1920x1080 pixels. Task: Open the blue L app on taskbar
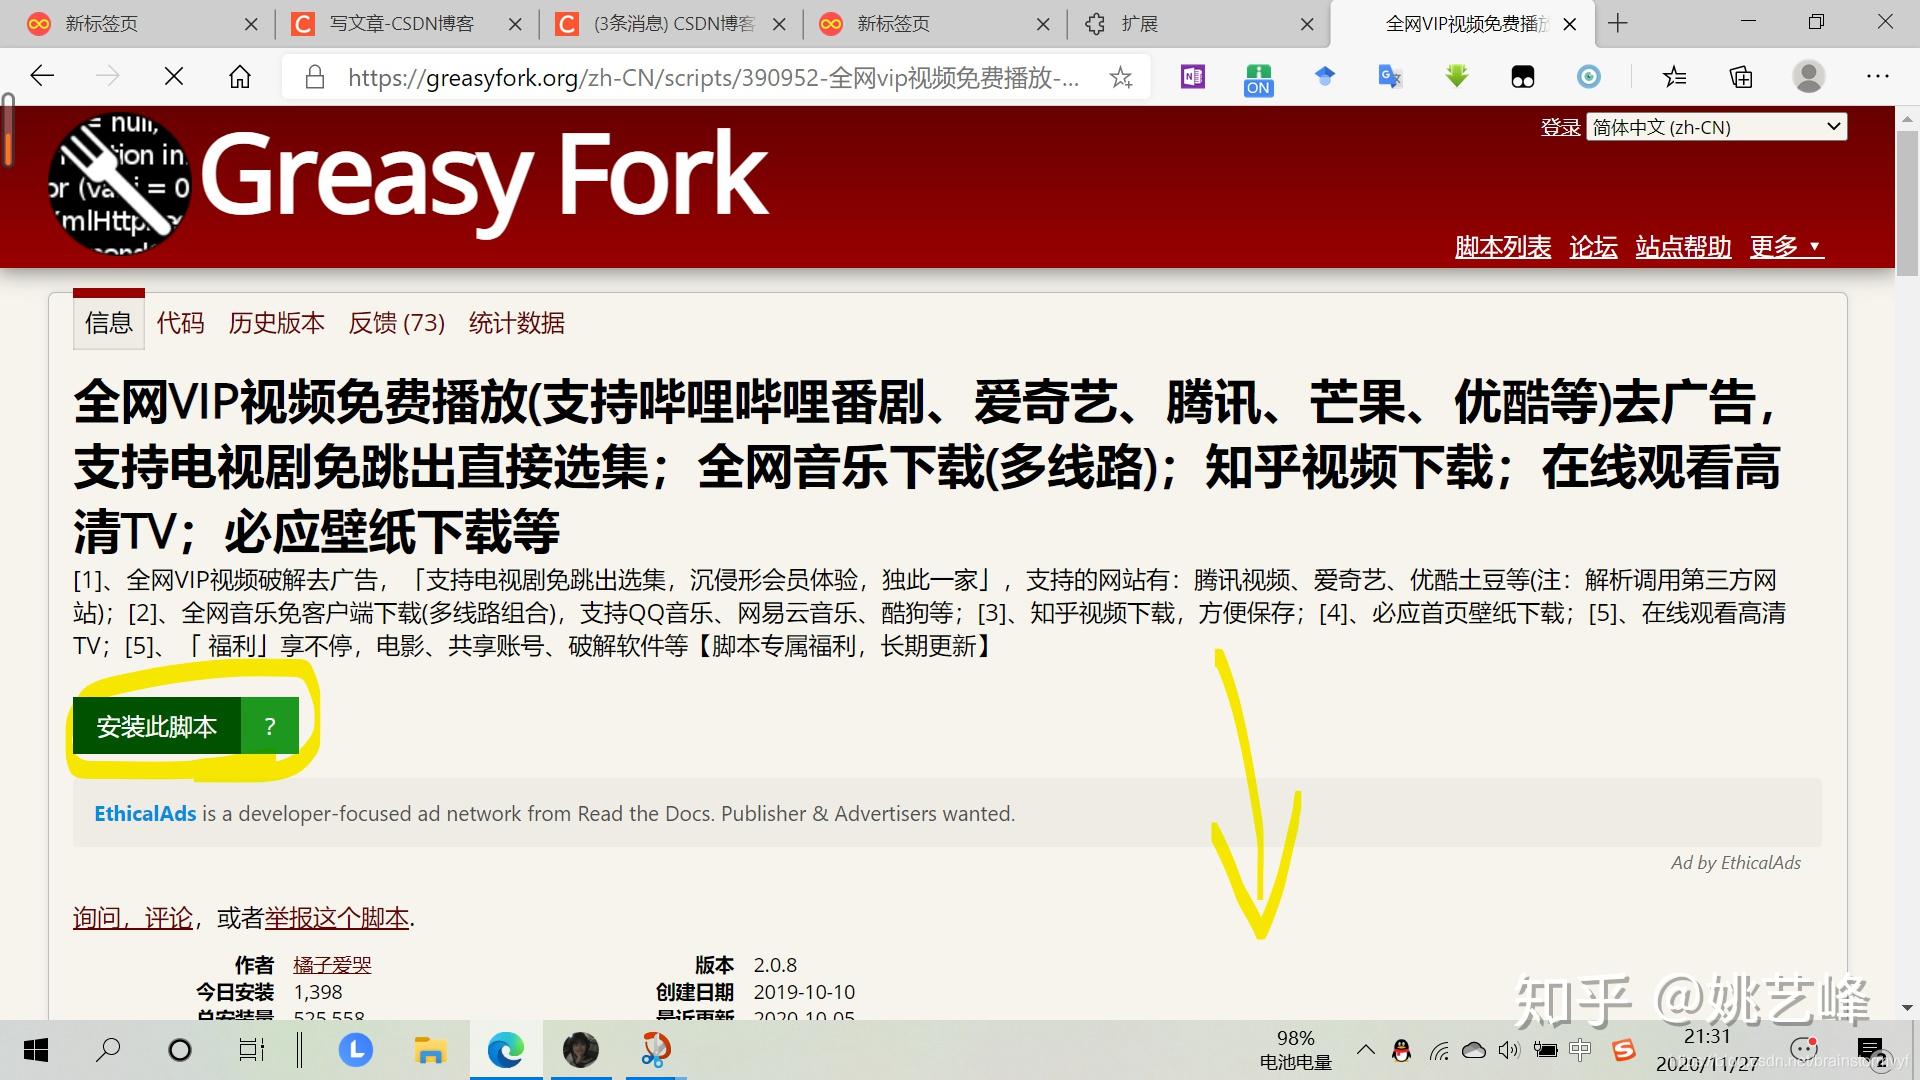(x=356, y=1050)
